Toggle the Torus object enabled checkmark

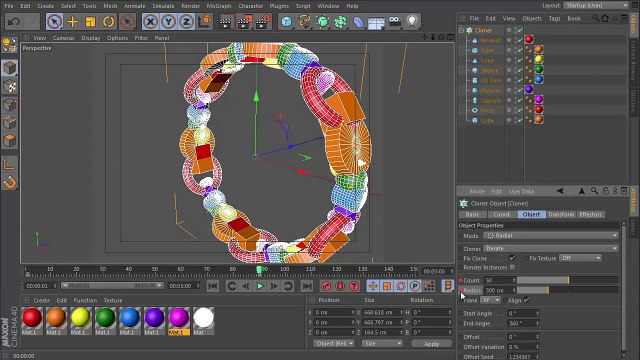click(520, 110)
